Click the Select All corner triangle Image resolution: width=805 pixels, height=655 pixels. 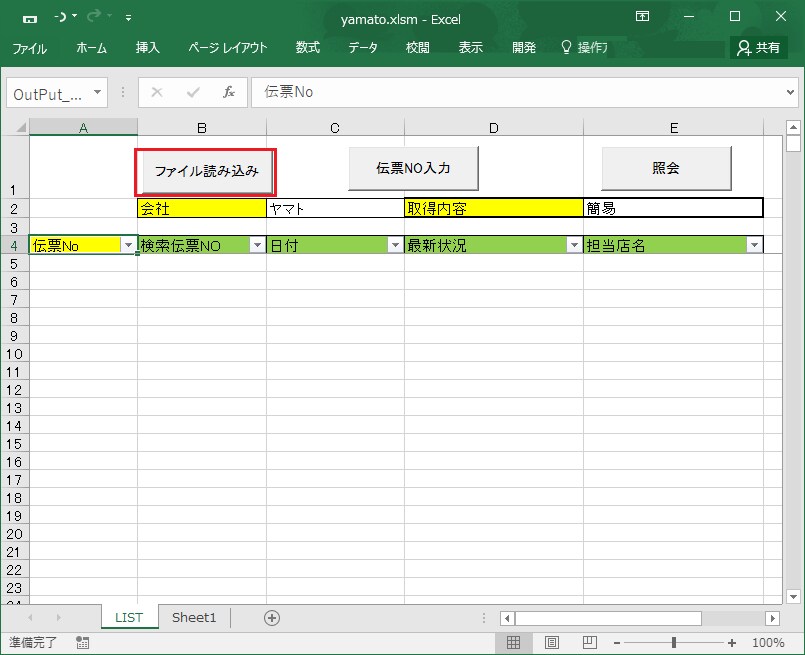pos(21,127)
